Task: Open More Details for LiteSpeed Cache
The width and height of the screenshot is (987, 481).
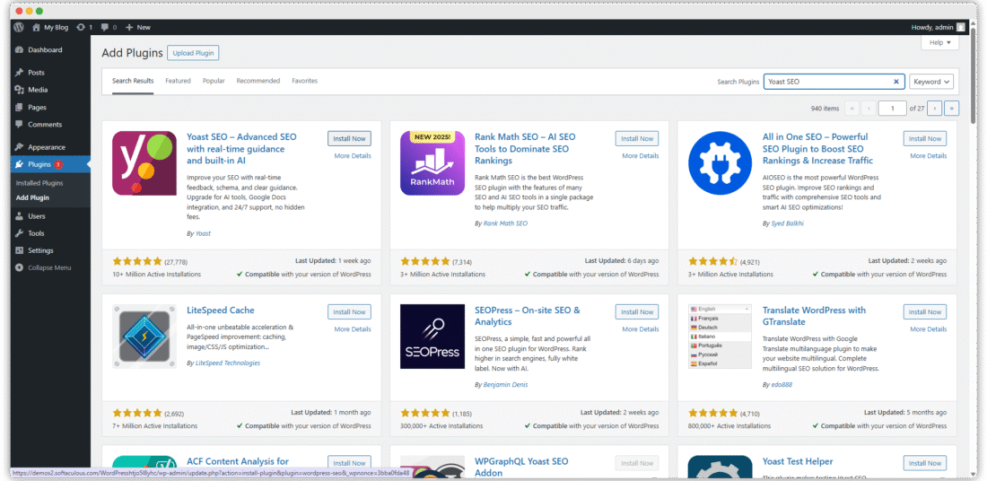Action: tap(352, 329)
